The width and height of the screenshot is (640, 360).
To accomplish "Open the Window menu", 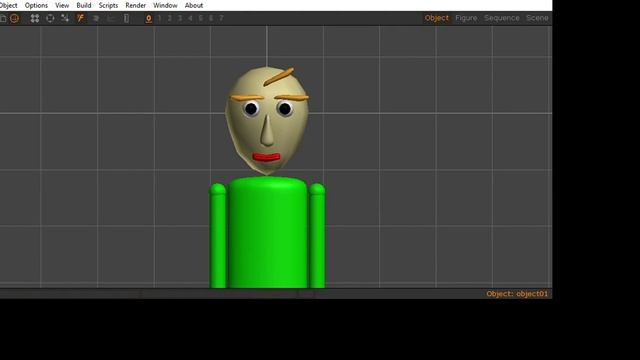I will 165,5.
